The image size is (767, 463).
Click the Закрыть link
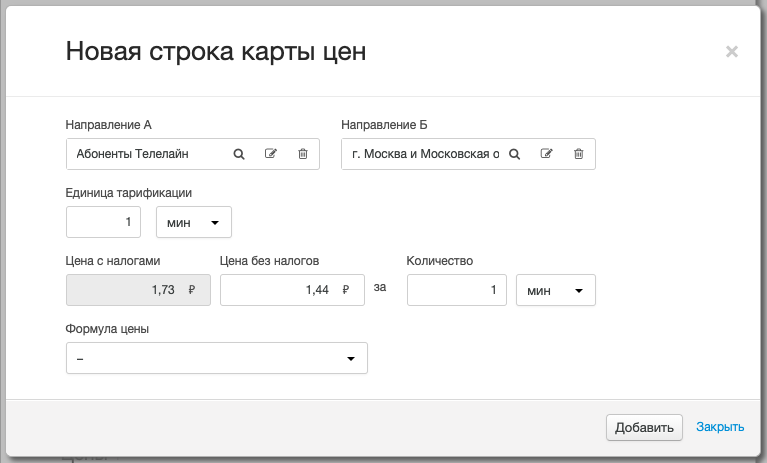[x=720, y=427]
